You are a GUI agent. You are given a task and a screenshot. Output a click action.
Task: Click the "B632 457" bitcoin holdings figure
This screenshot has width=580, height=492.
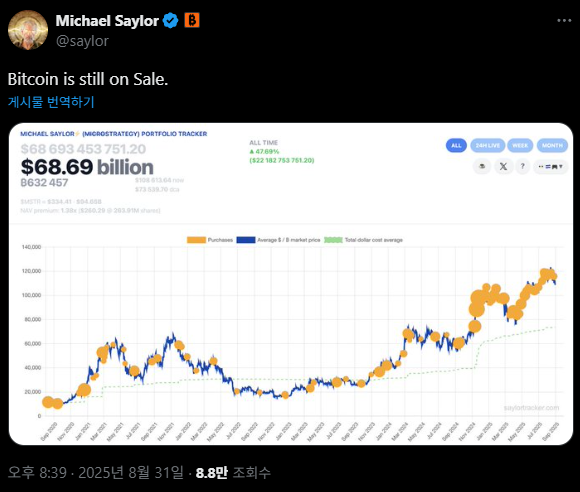(44, 183)
